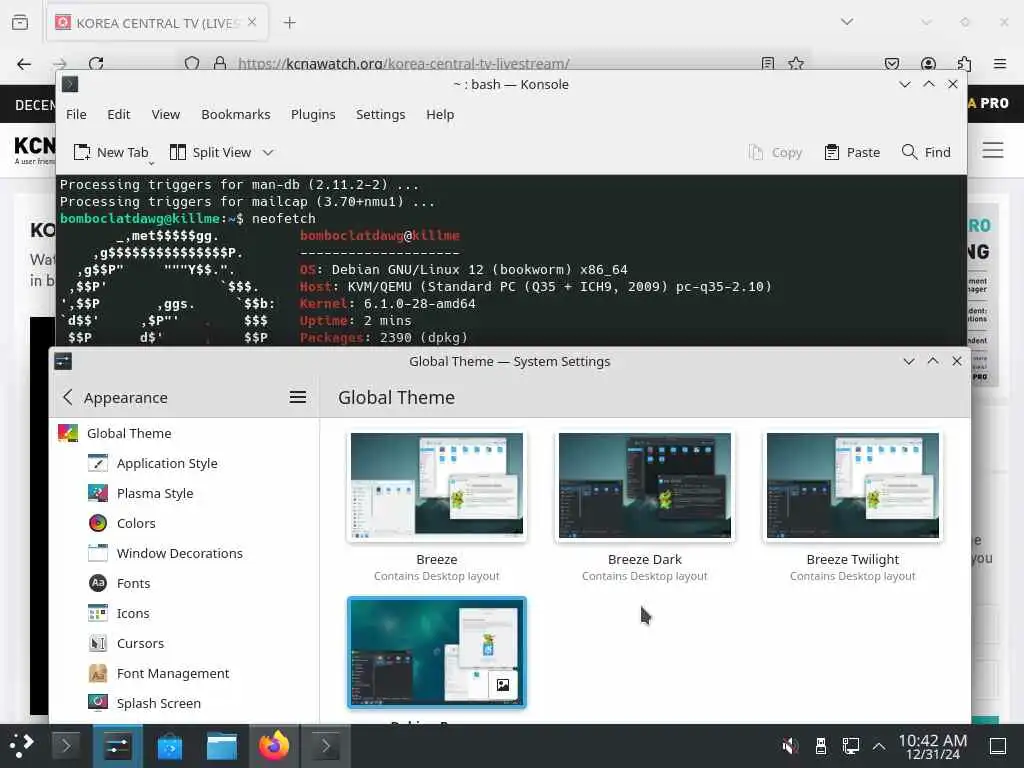This screenshot has height=768, width=1024.
Task: Click the System Settings window title icon
Action: coord(63,361)
